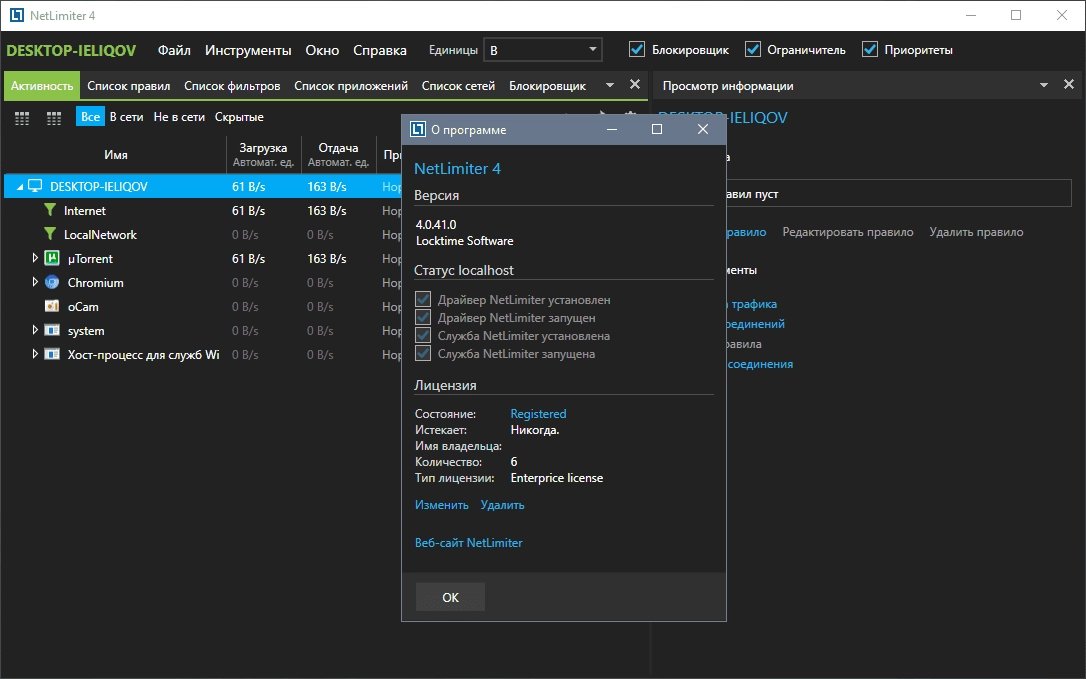Click the Удалить license link
This screenshot has height=679, width=1086.
(x=502, y=505)
